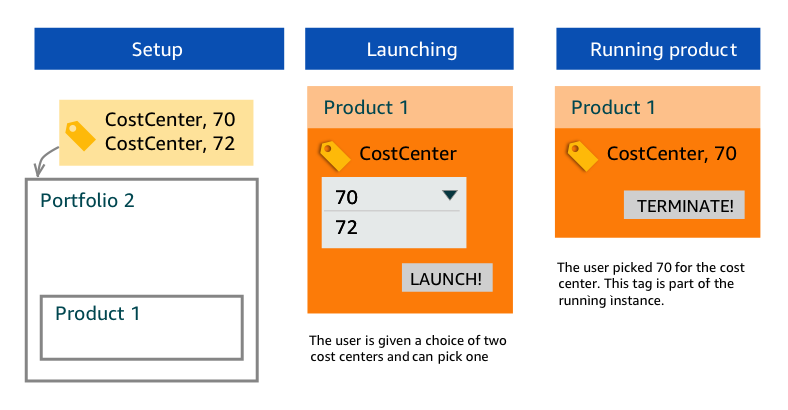This screenshot has height=410, width=788.
Task: Choose option 72 from the cost center list
Action: tap(347, 228)
